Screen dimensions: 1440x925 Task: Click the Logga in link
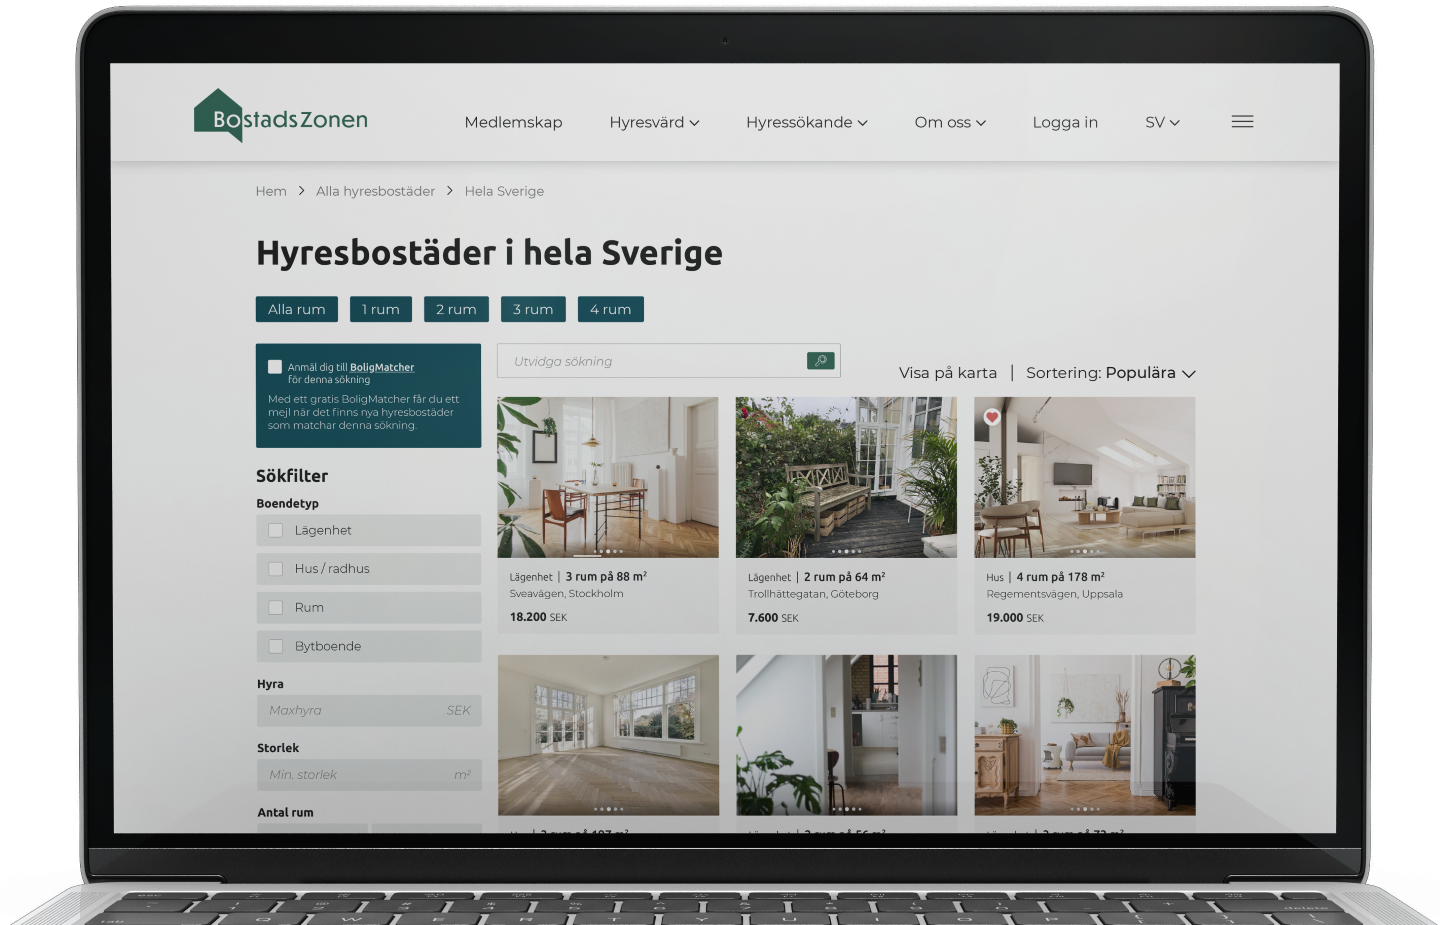pos(1065,122)
